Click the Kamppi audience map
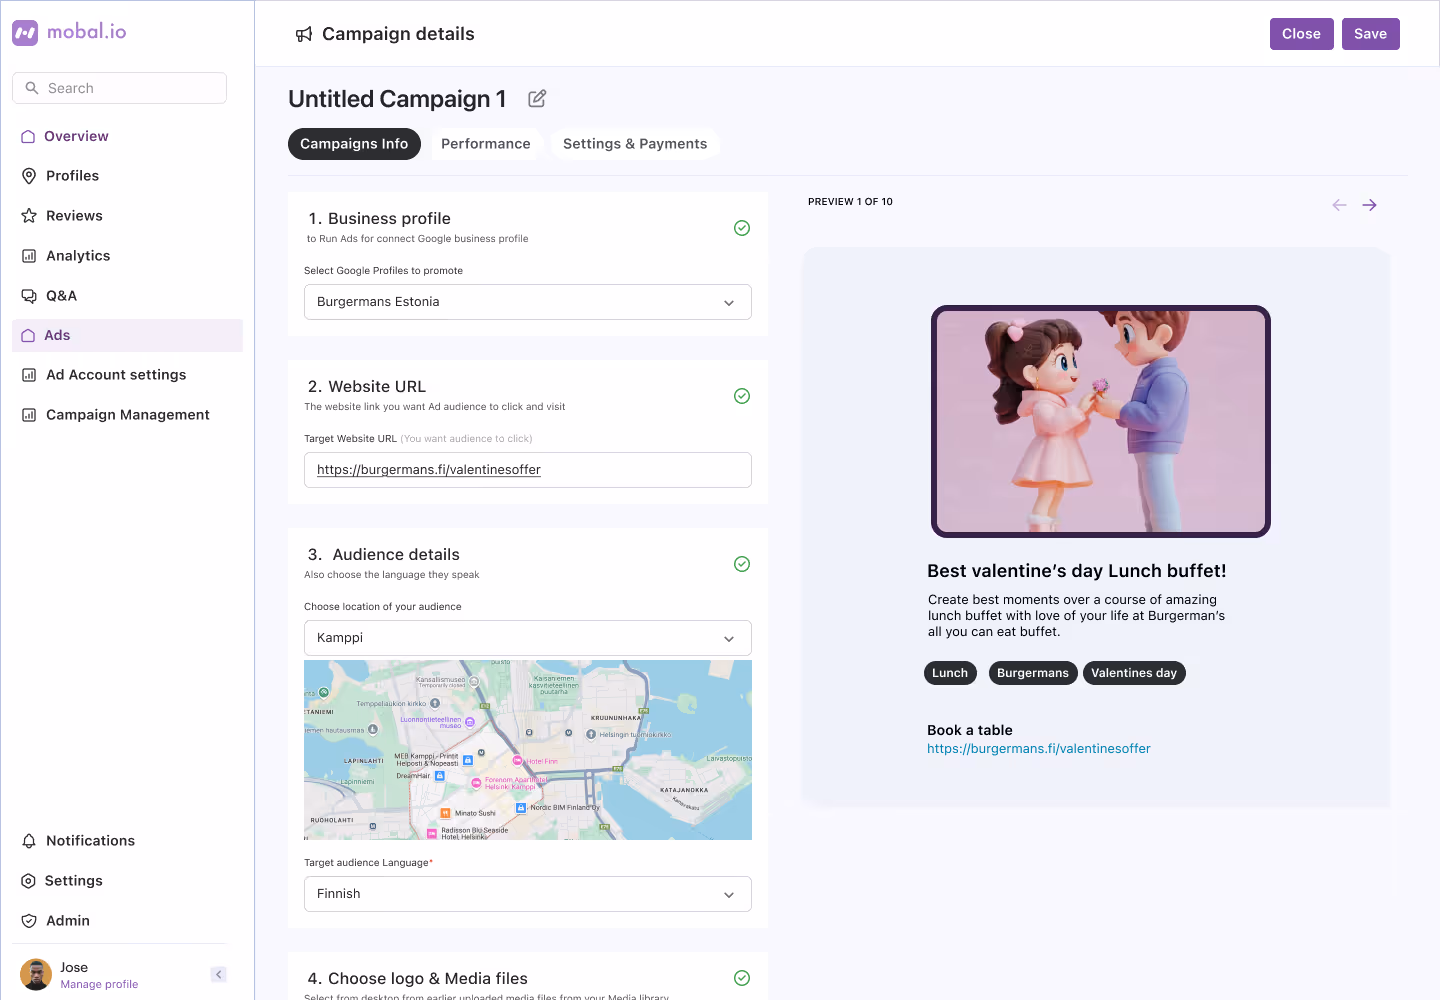The image size is (1440, 1000). coord(528,750)
